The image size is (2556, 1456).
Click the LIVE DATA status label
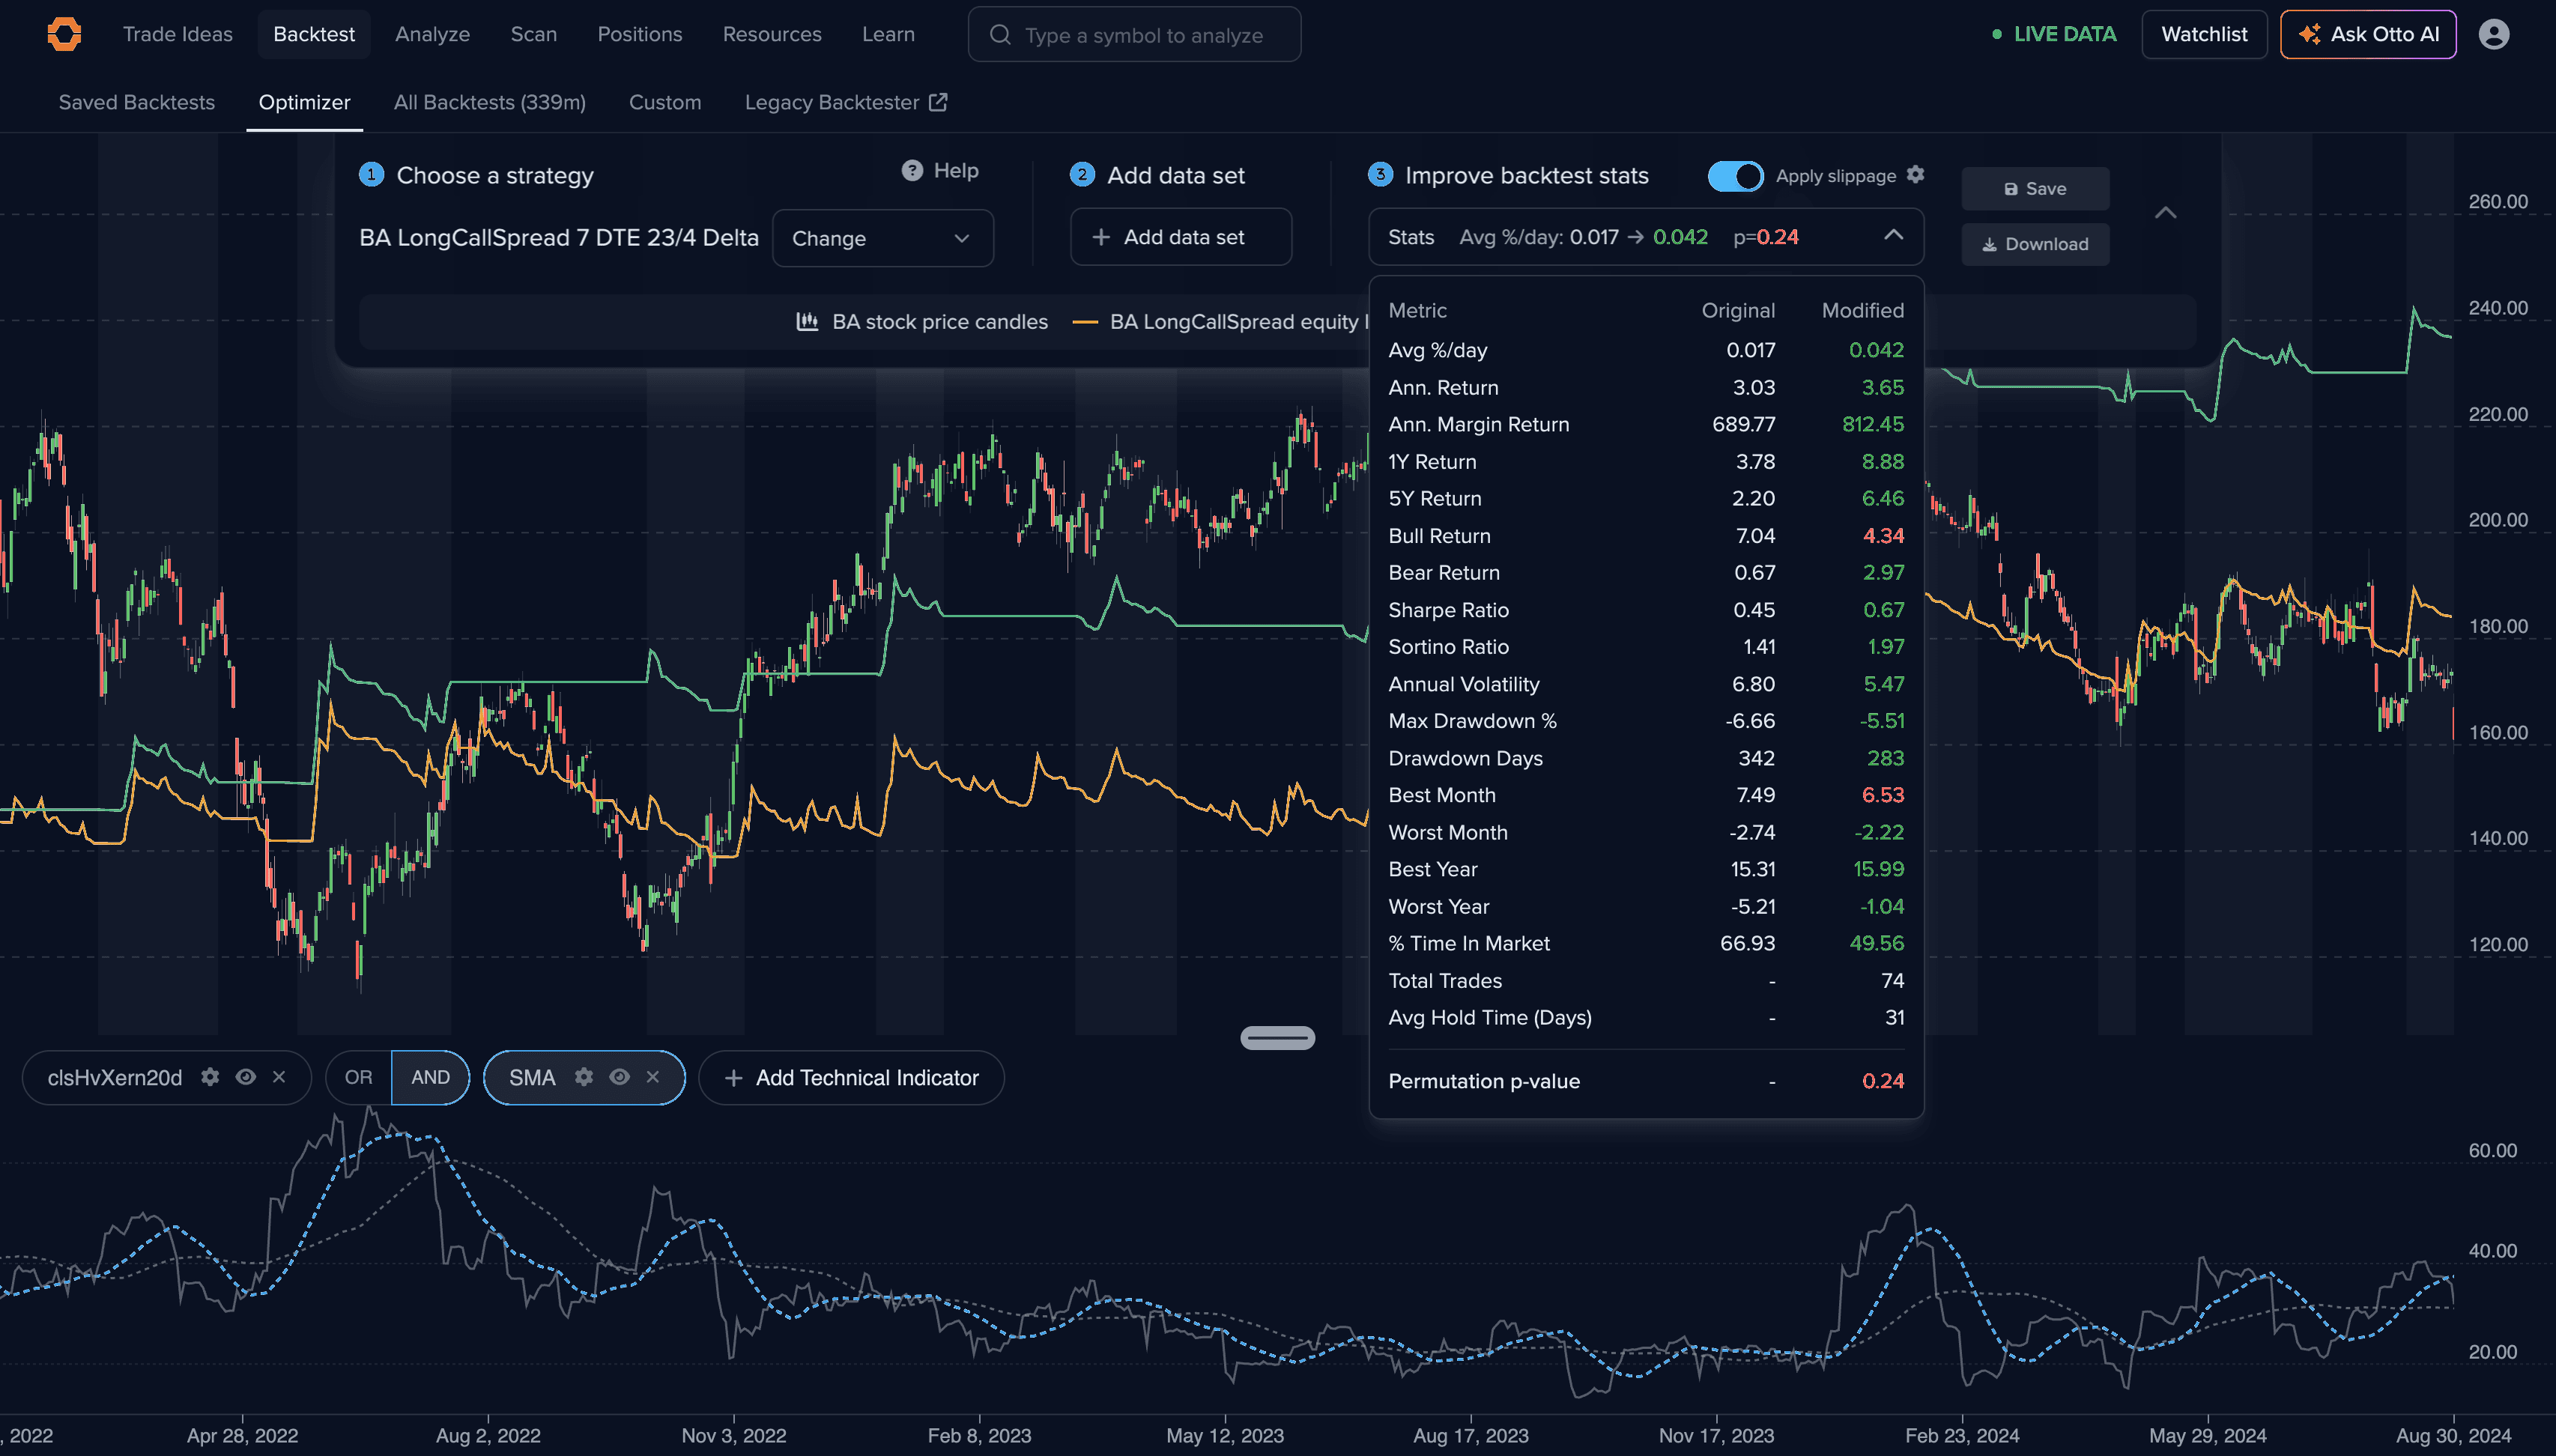pos(2064,34)
